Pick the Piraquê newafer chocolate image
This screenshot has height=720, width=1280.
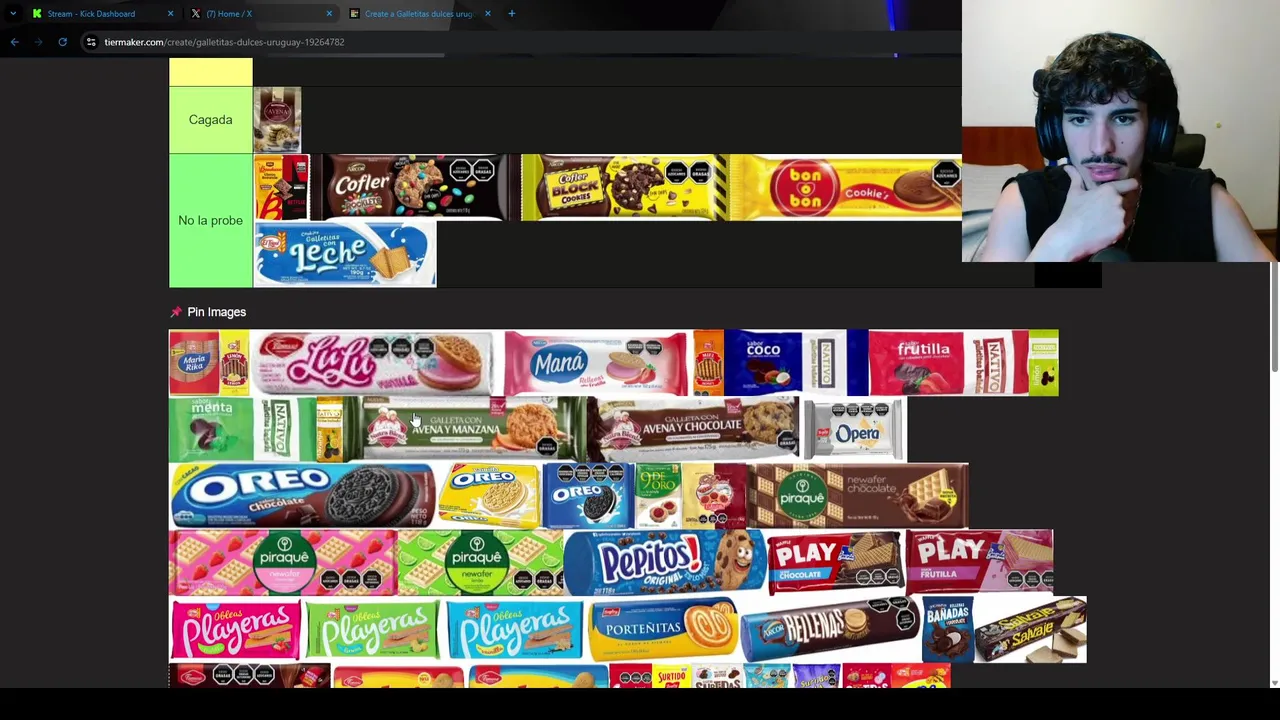click(858, 496)
